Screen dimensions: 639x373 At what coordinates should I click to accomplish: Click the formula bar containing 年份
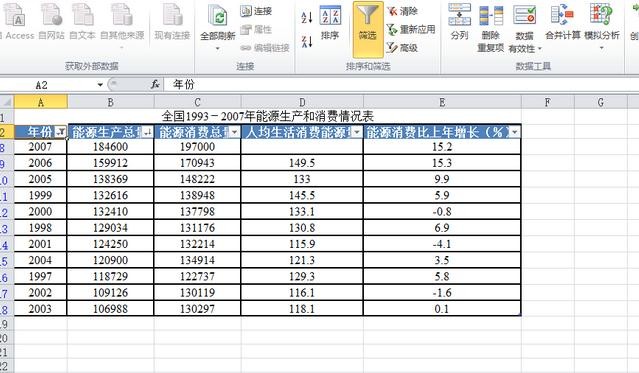point(401,84)
